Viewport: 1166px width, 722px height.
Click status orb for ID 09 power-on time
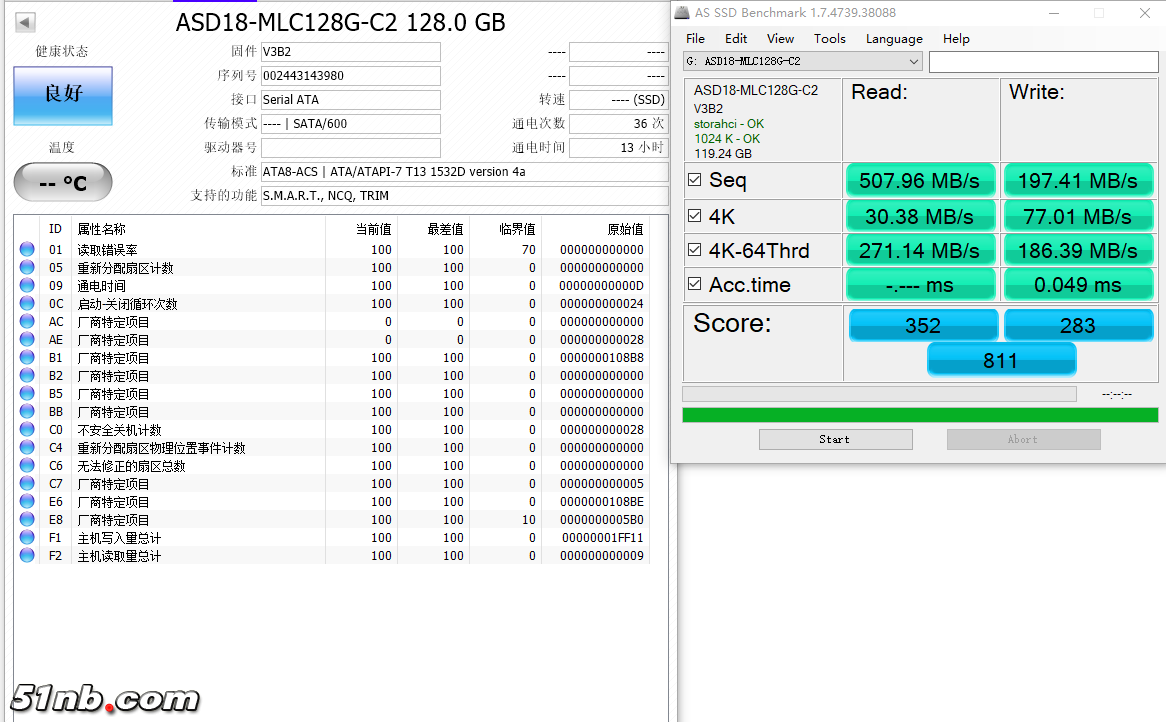click(27, 286)
